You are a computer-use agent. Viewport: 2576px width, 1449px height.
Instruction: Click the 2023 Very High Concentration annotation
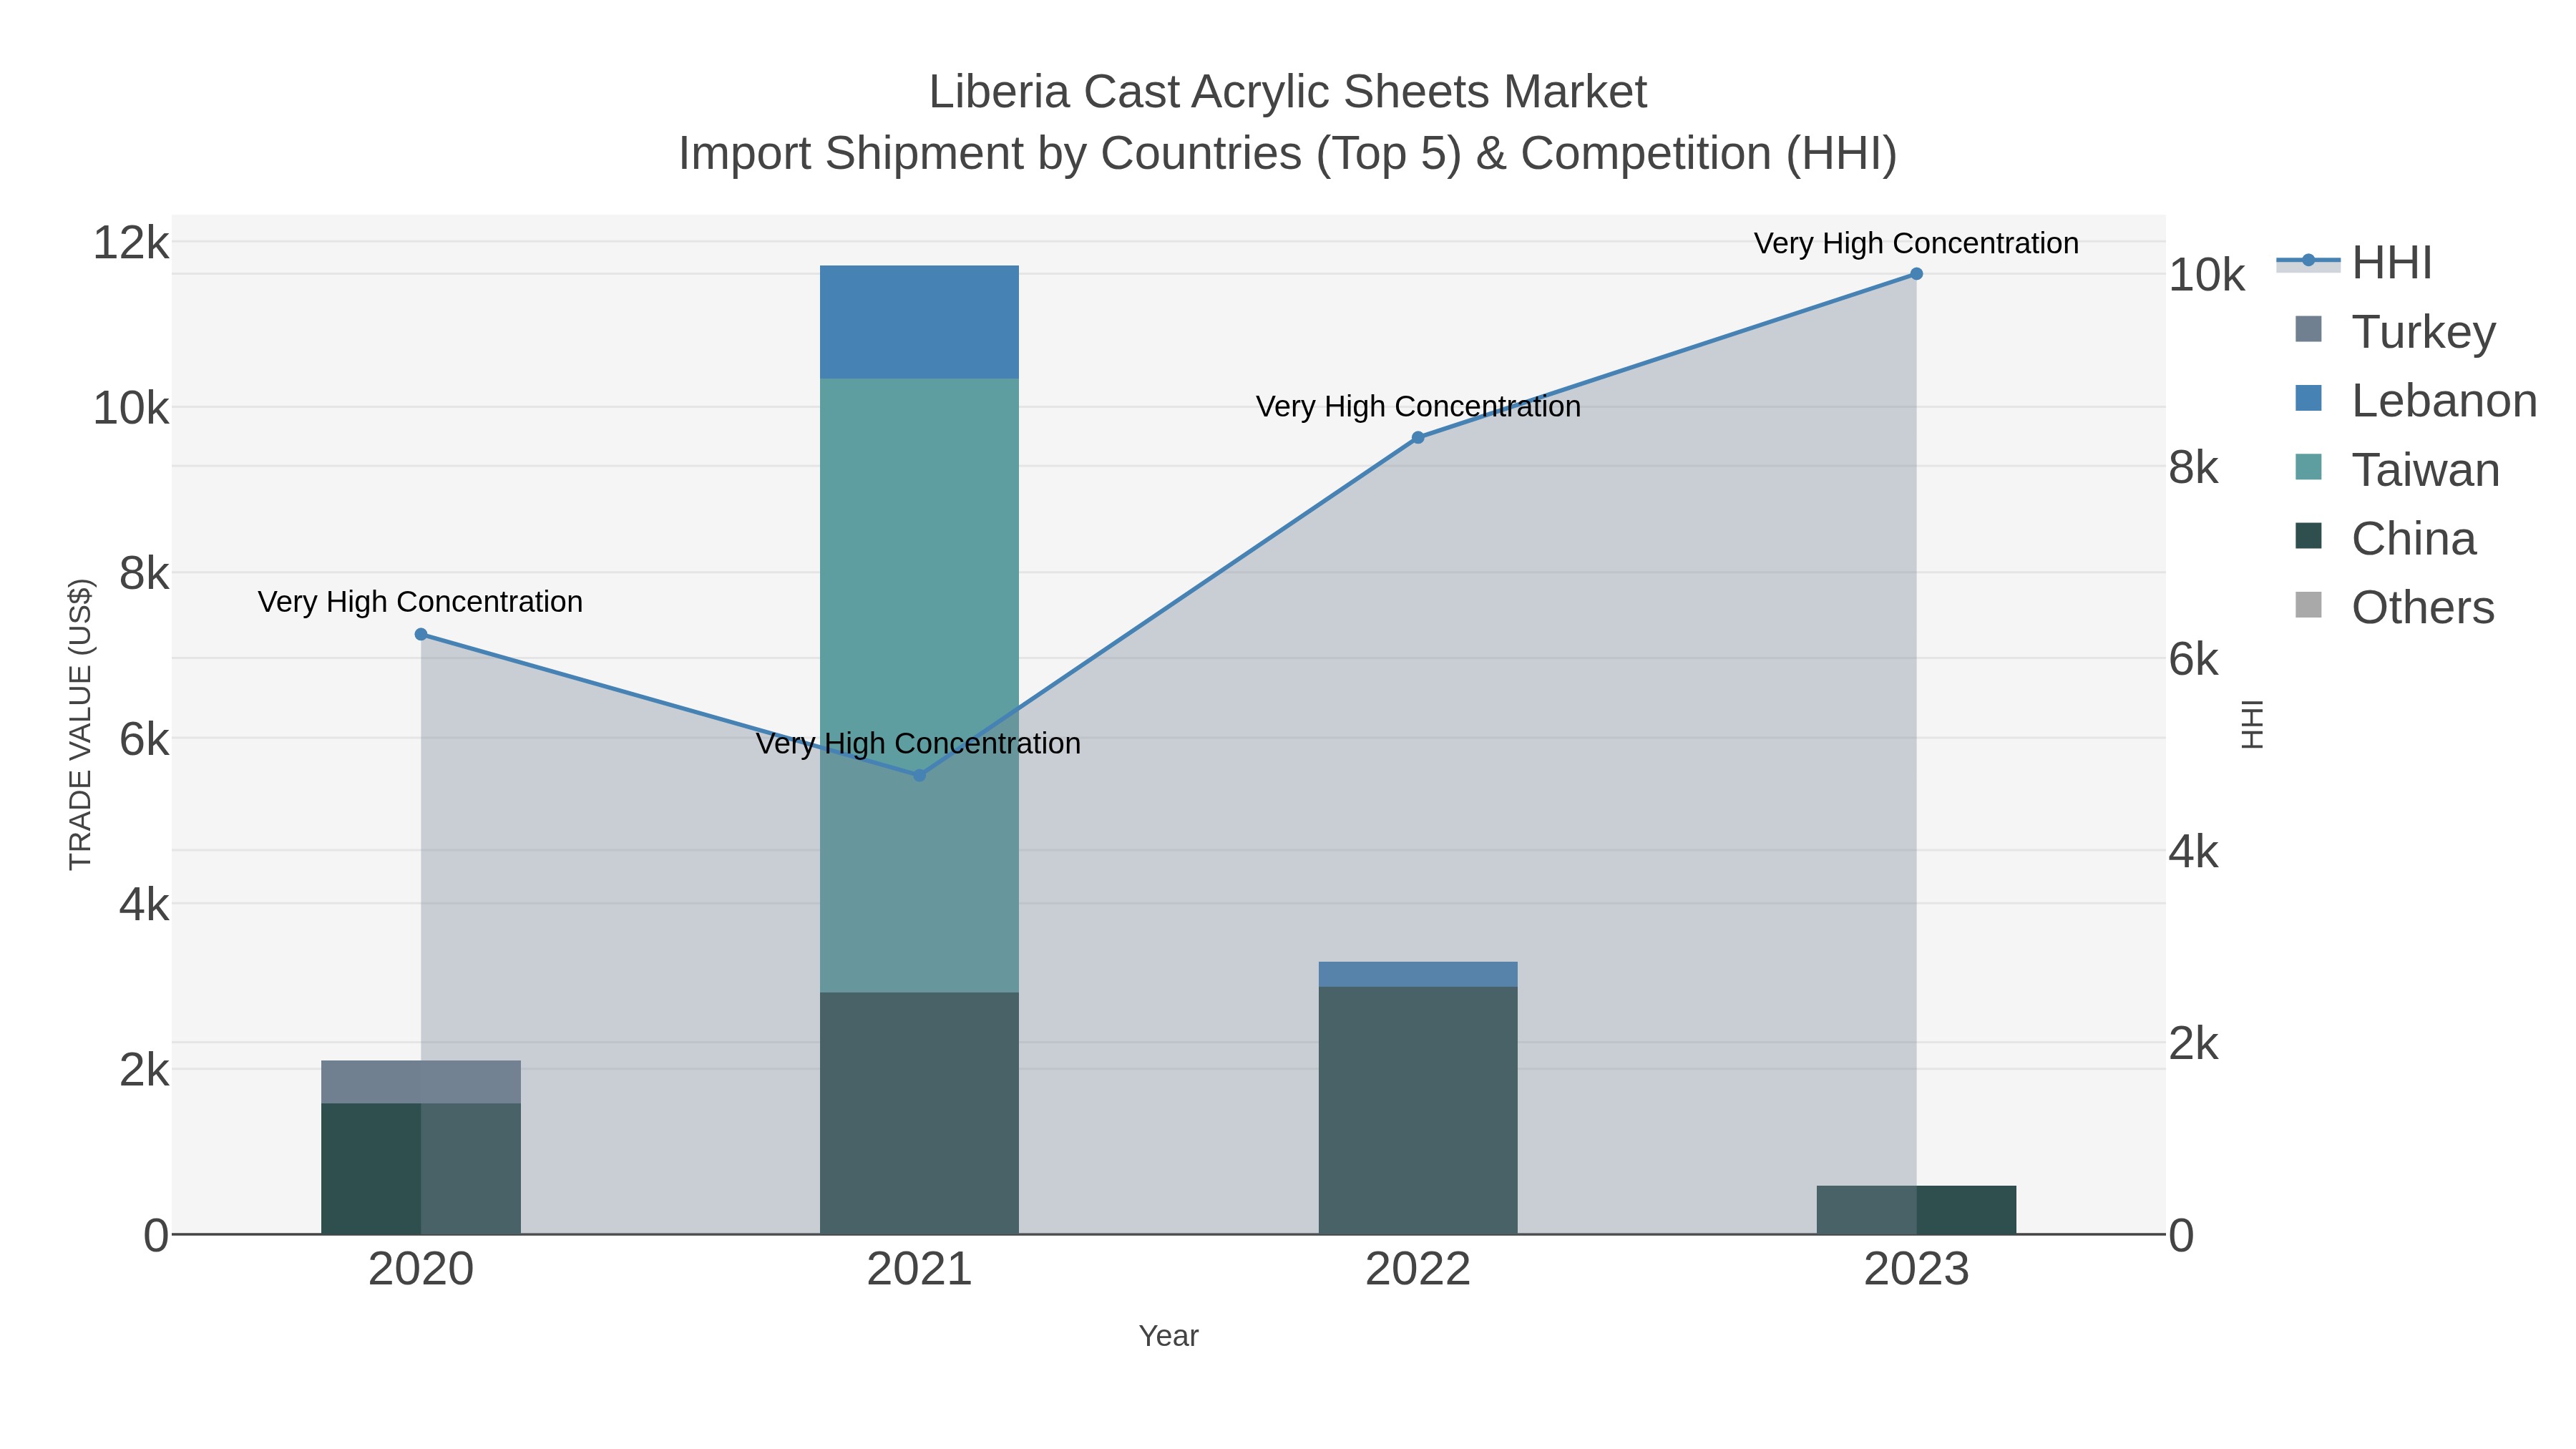pos(1916,243)
